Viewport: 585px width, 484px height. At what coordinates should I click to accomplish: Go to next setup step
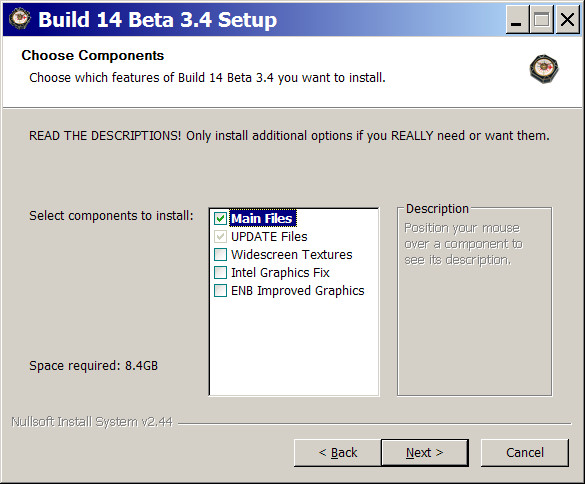click(425, 453)
